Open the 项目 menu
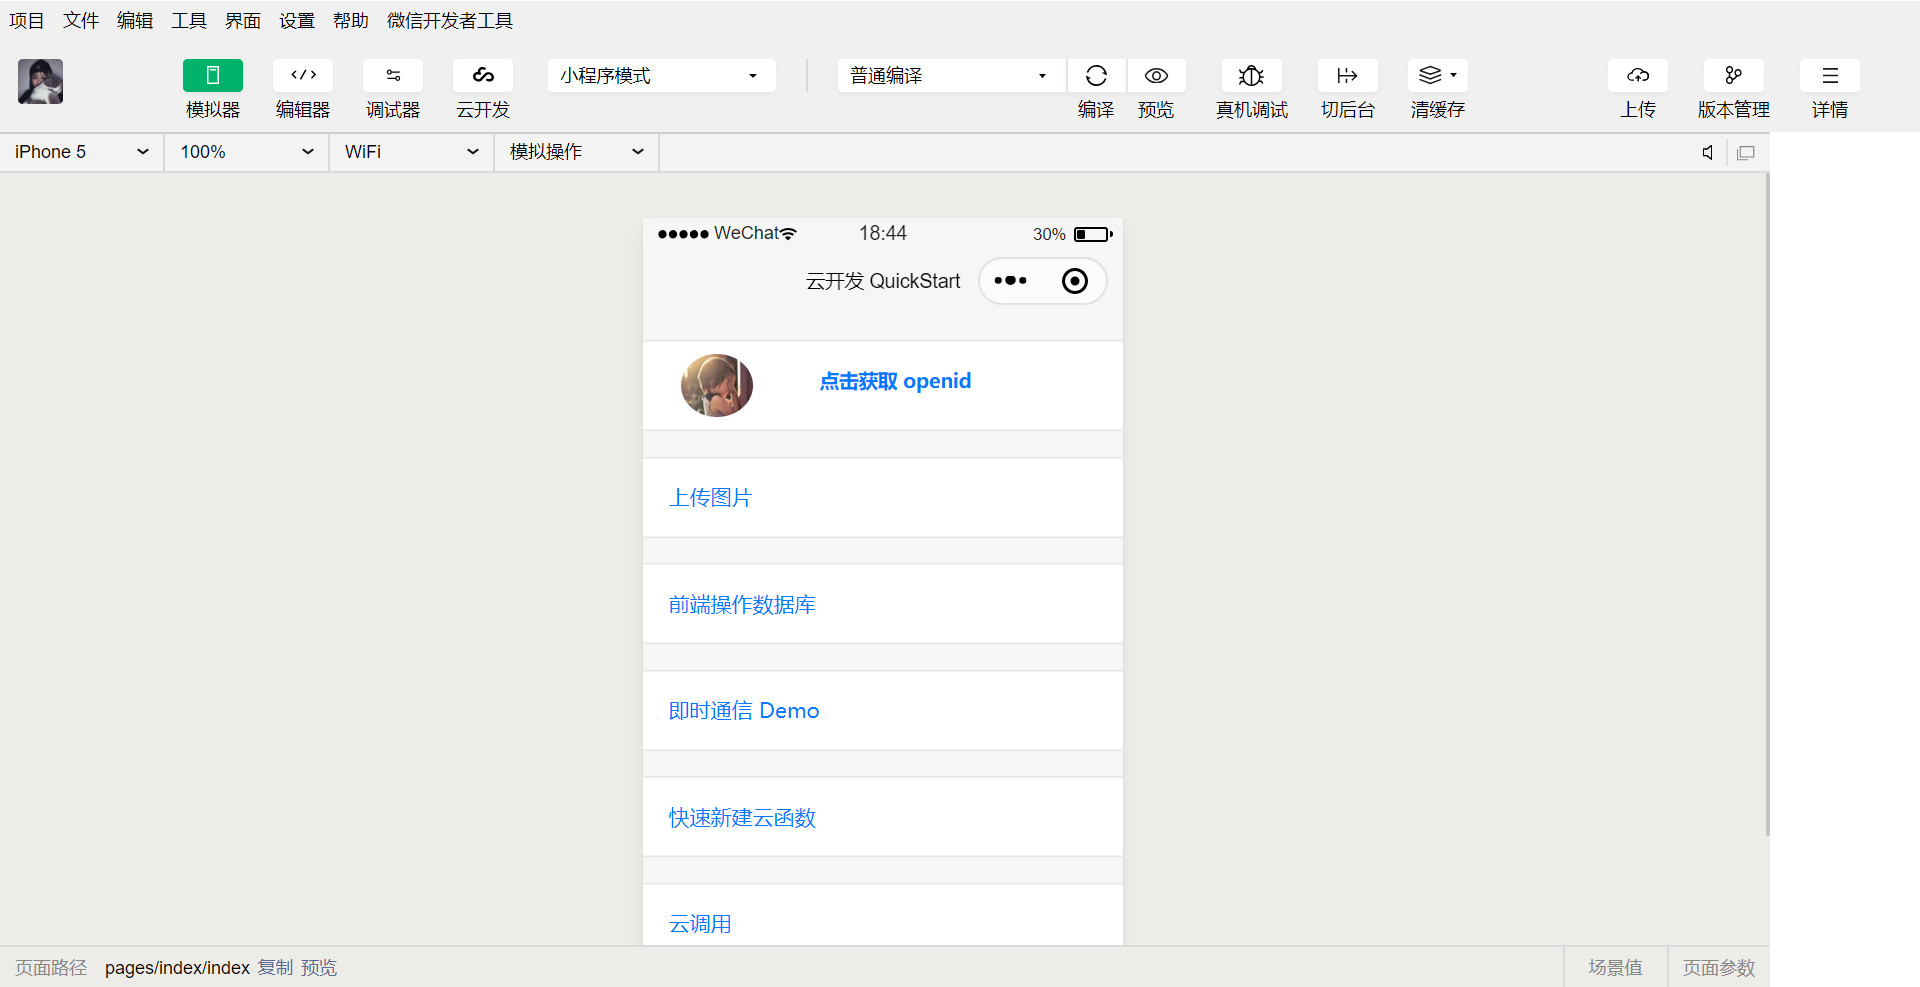Viewport: 1920px width, 987px height. (x=27, y=20)
